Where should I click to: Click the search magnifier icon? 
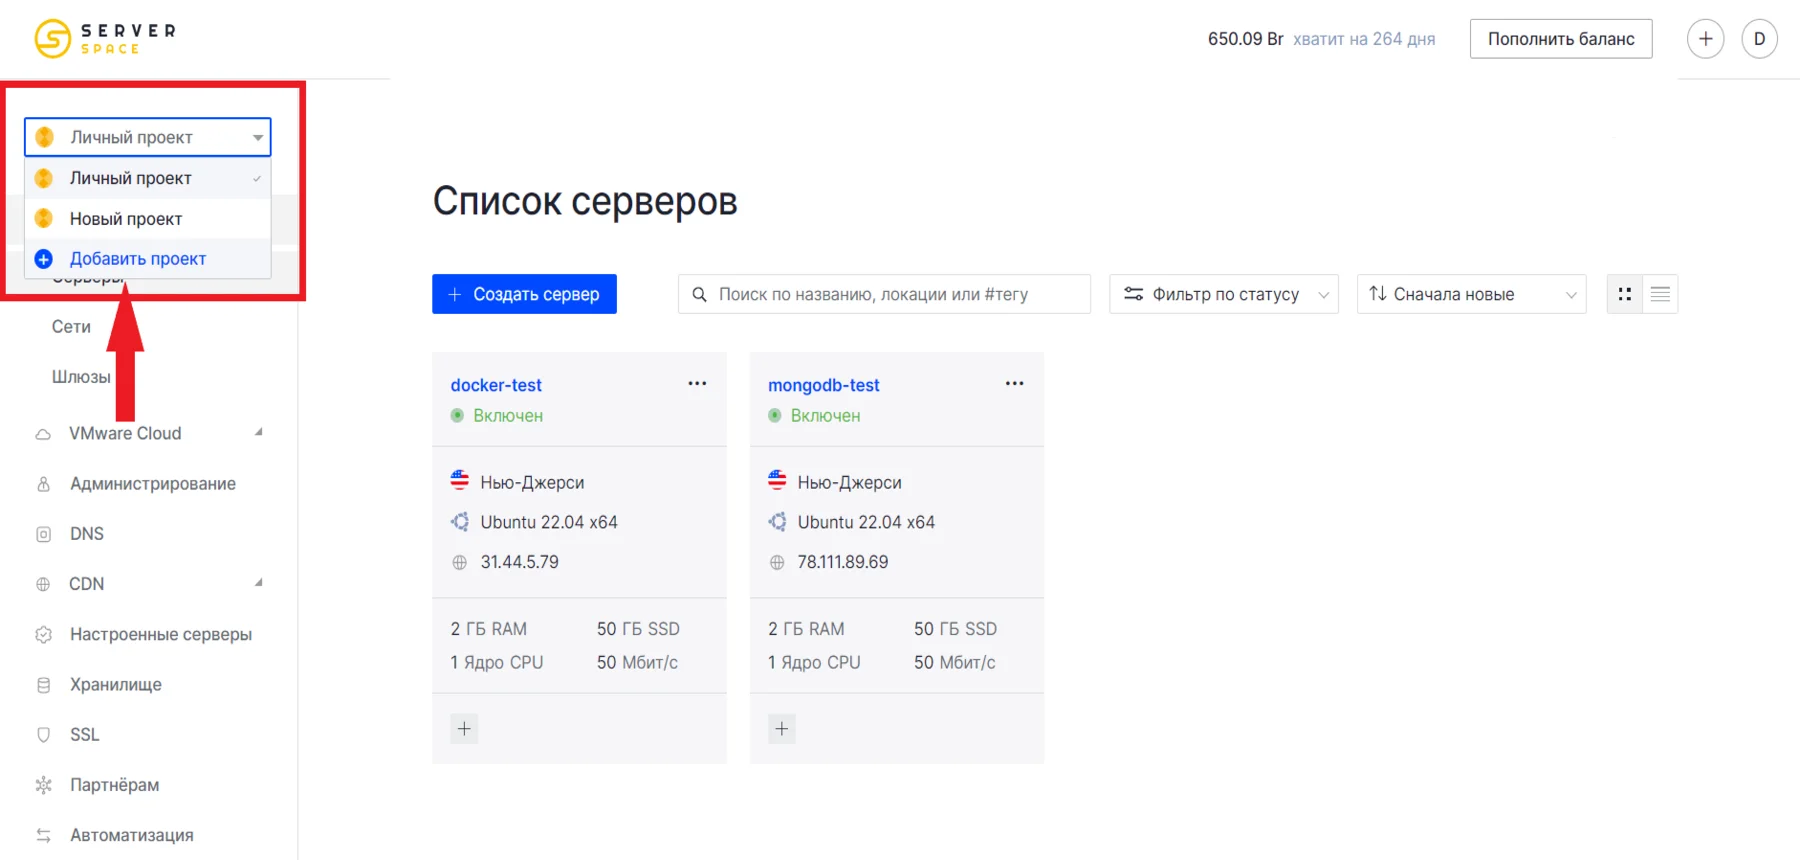click(x=700, y=294)
